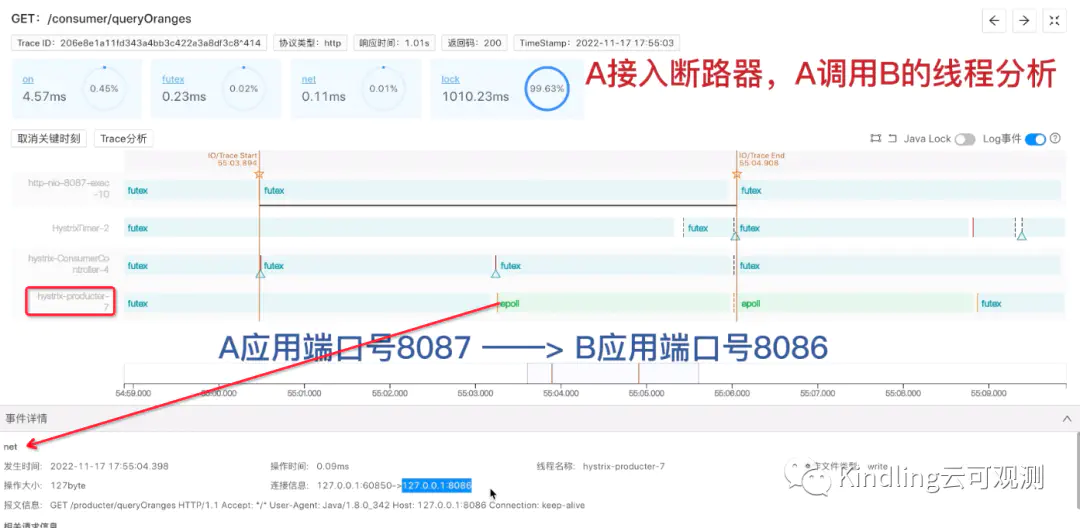Enable the Java Lock toggle
The width and height of the screenshot is (1080, 528).
click(964, 139)
